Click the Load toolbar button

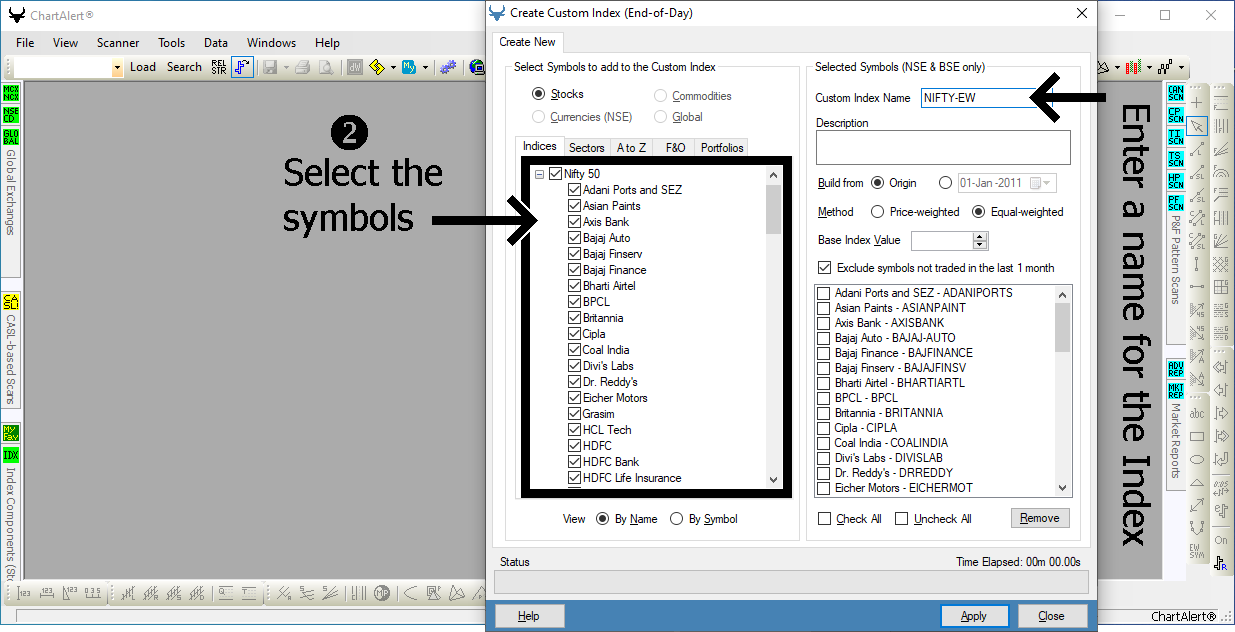pos(143,67)
